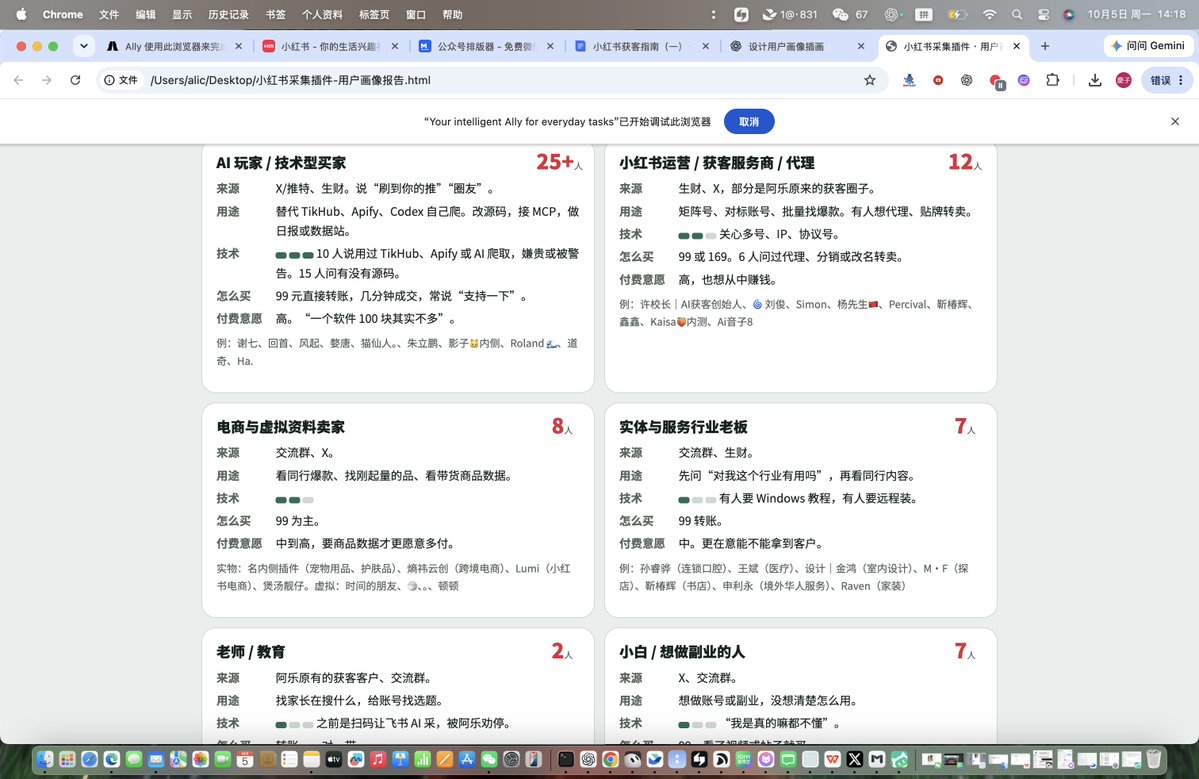Open the 帮助 menu
1199x779 pixels.
452,14
